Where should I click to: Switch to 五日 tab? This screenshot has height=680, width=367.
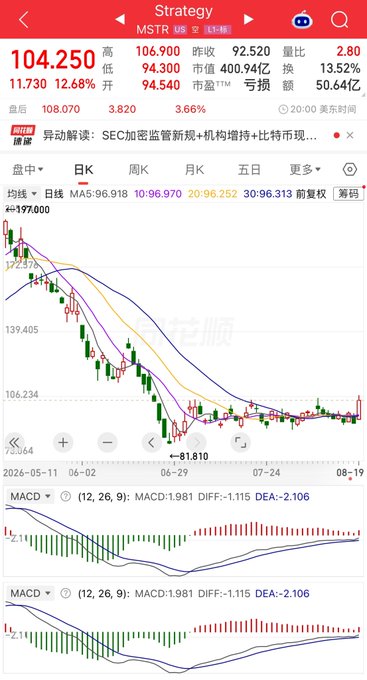(x=249, y=170)
